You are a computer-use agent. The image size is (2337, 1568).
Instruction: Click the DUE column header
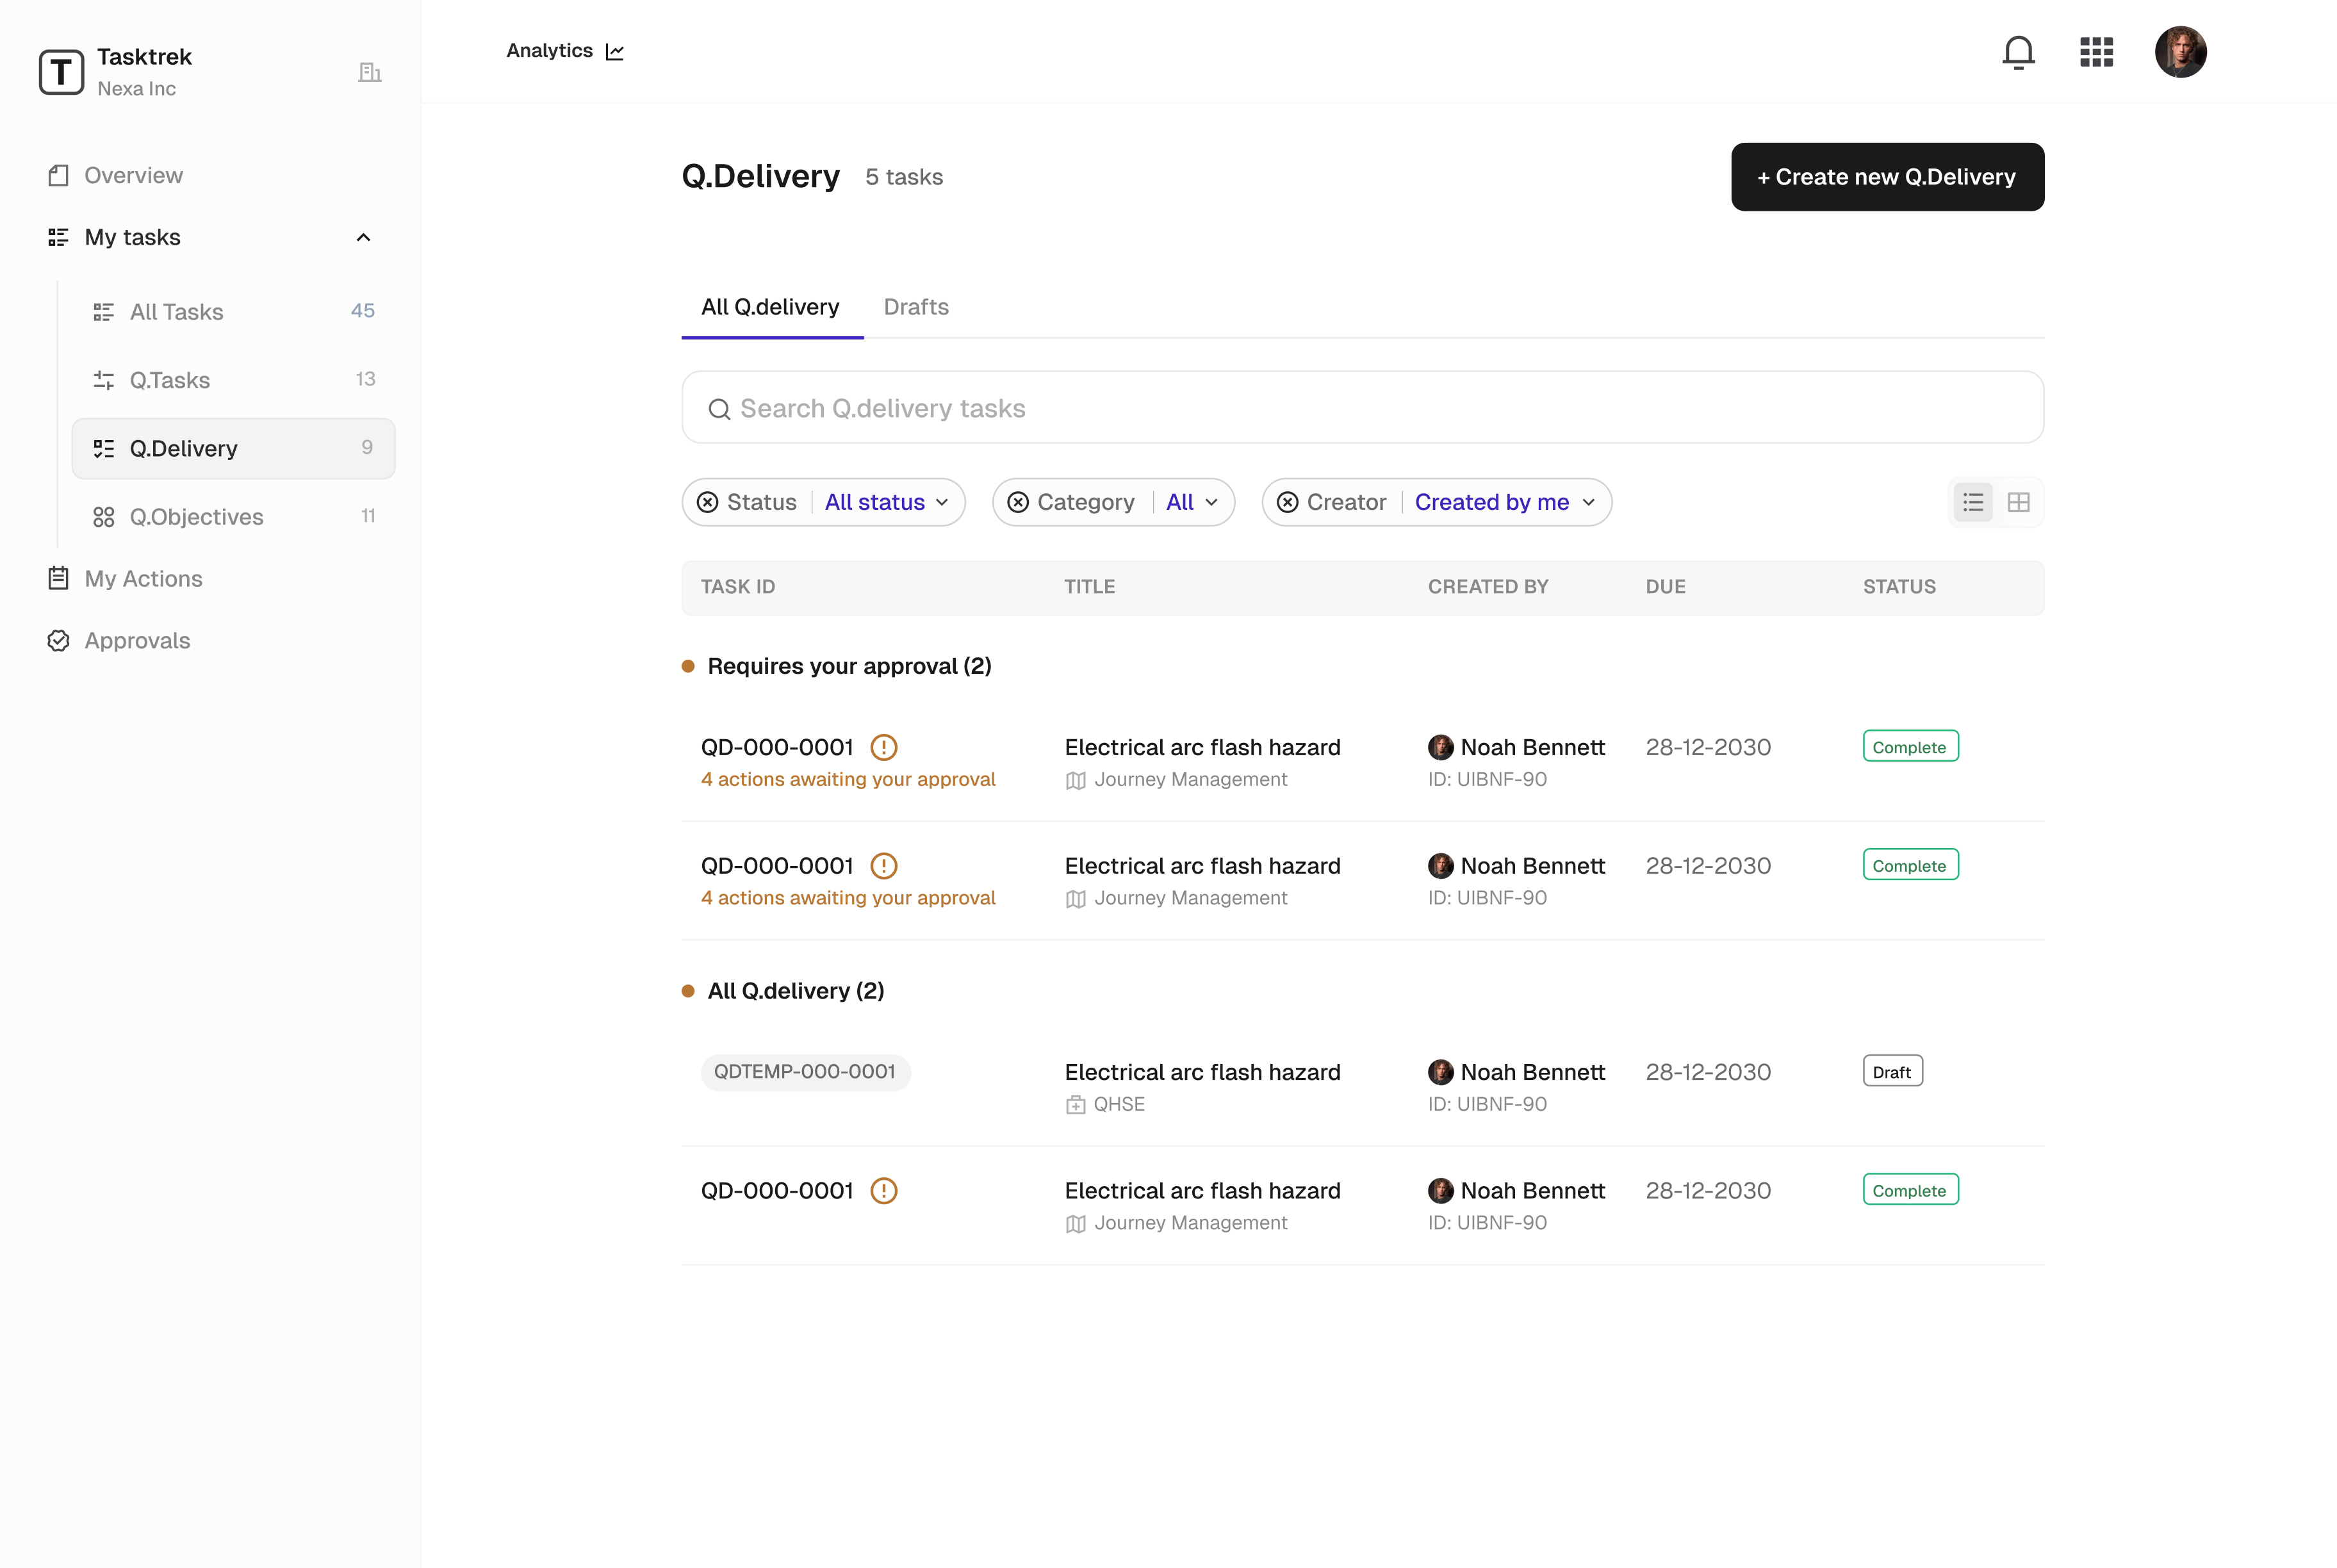pos(1665,587)
